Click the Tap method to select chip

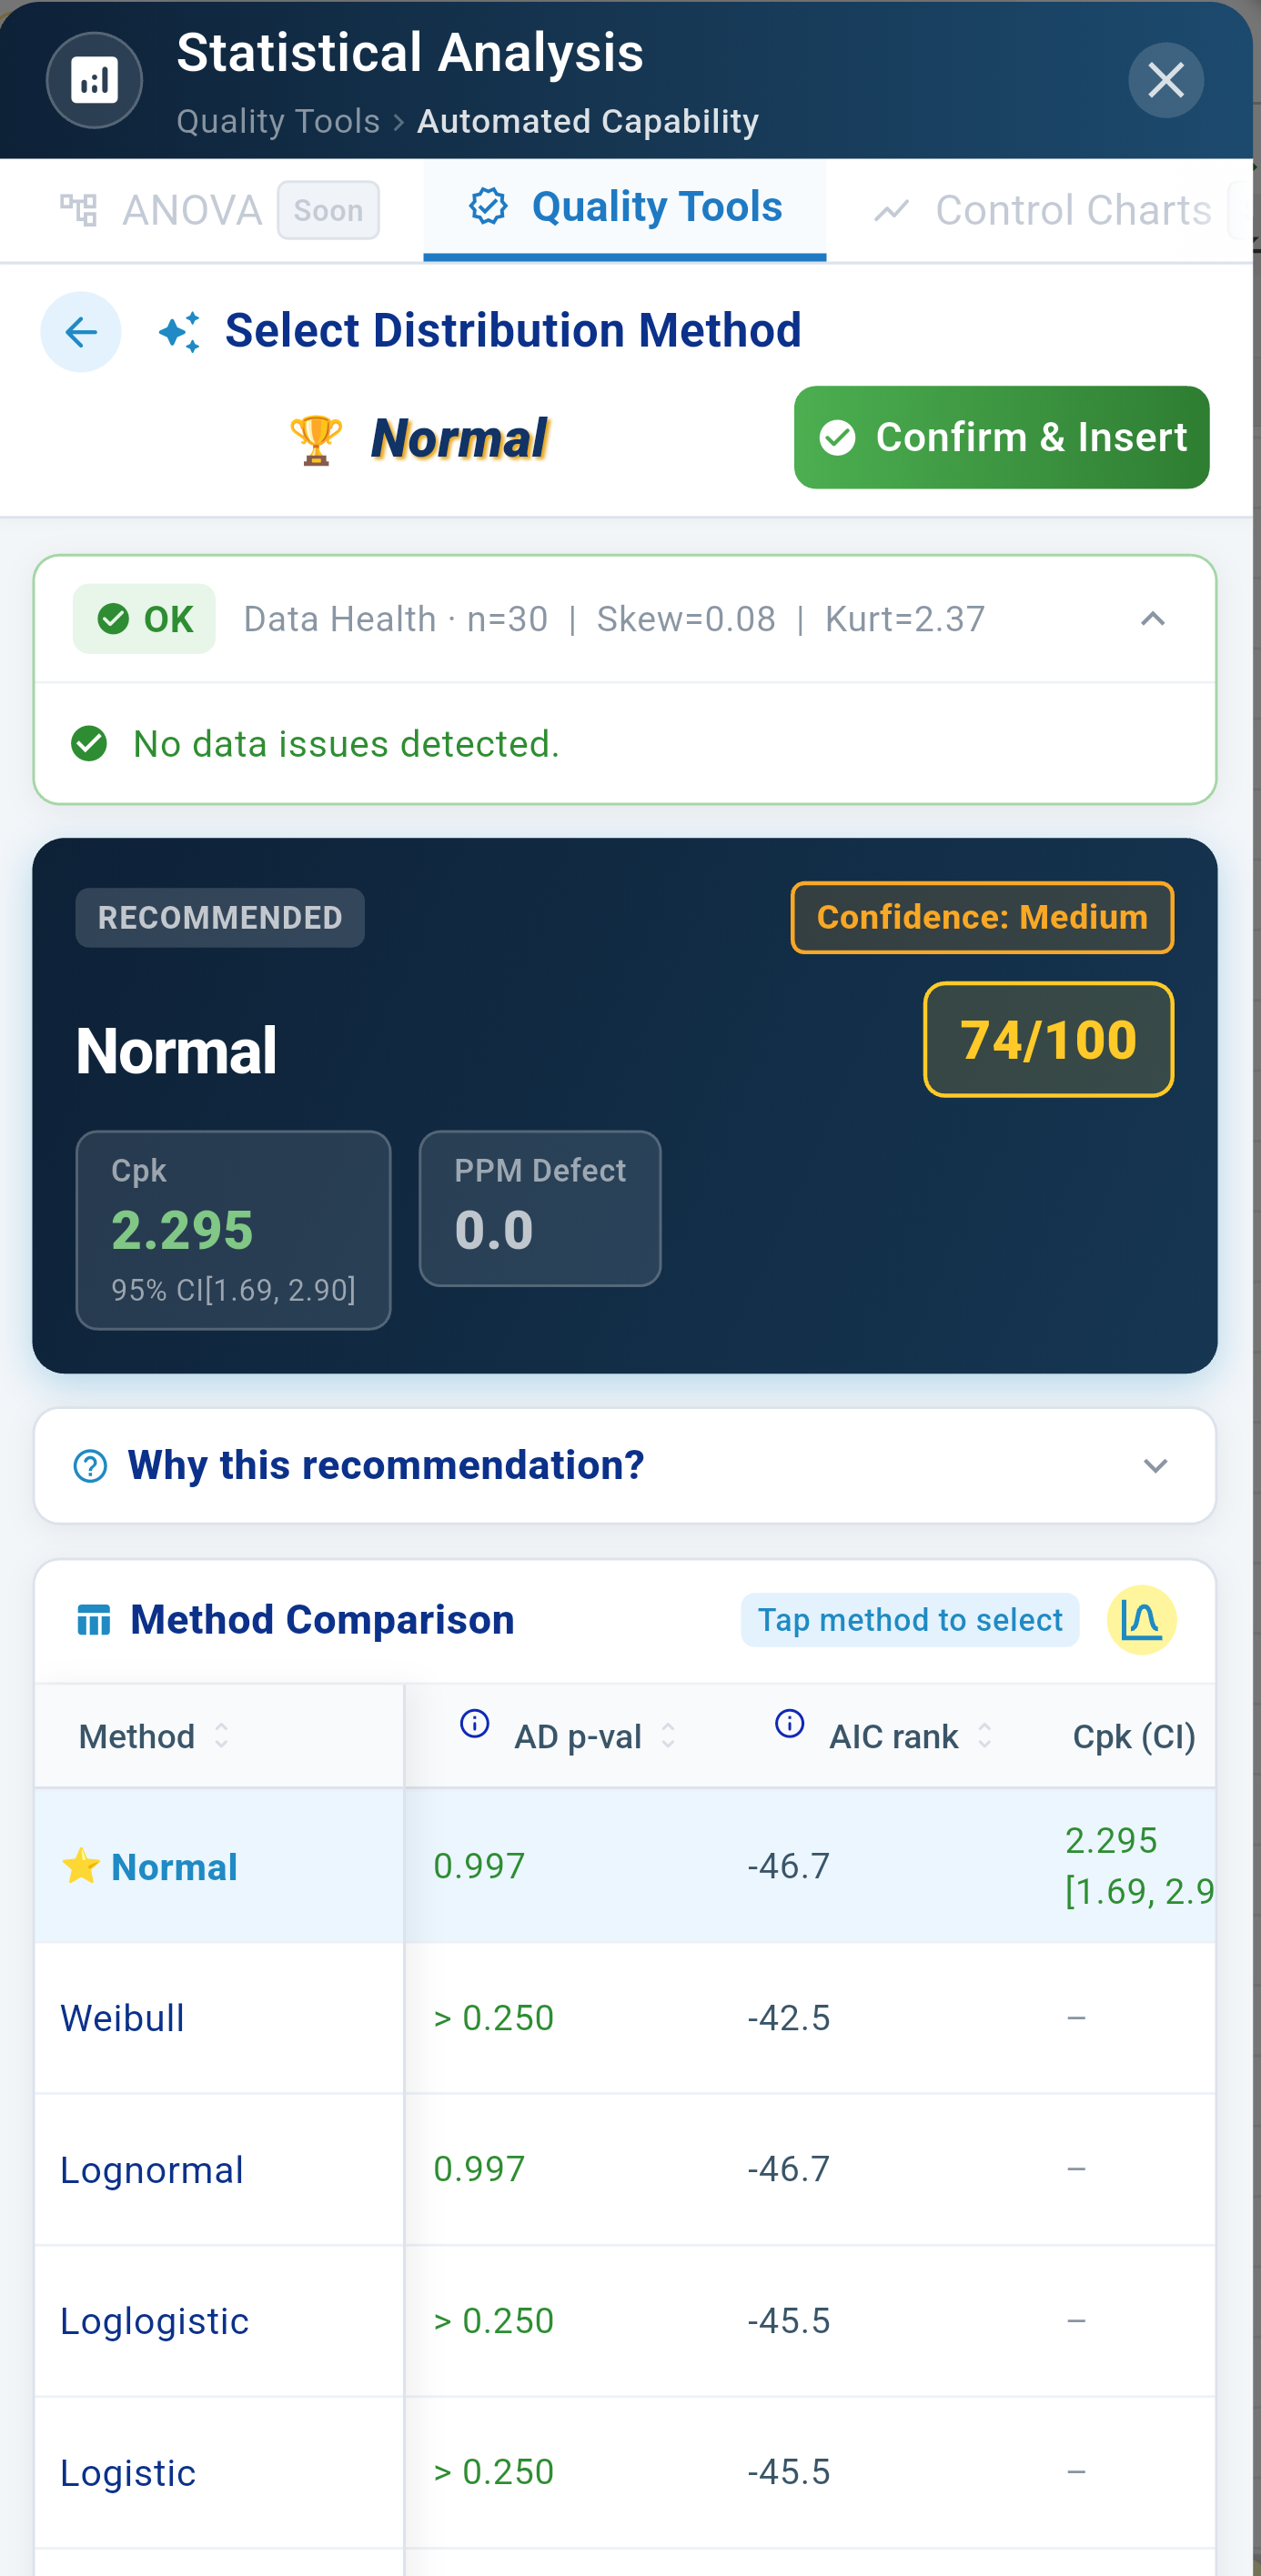point(908,1619)
